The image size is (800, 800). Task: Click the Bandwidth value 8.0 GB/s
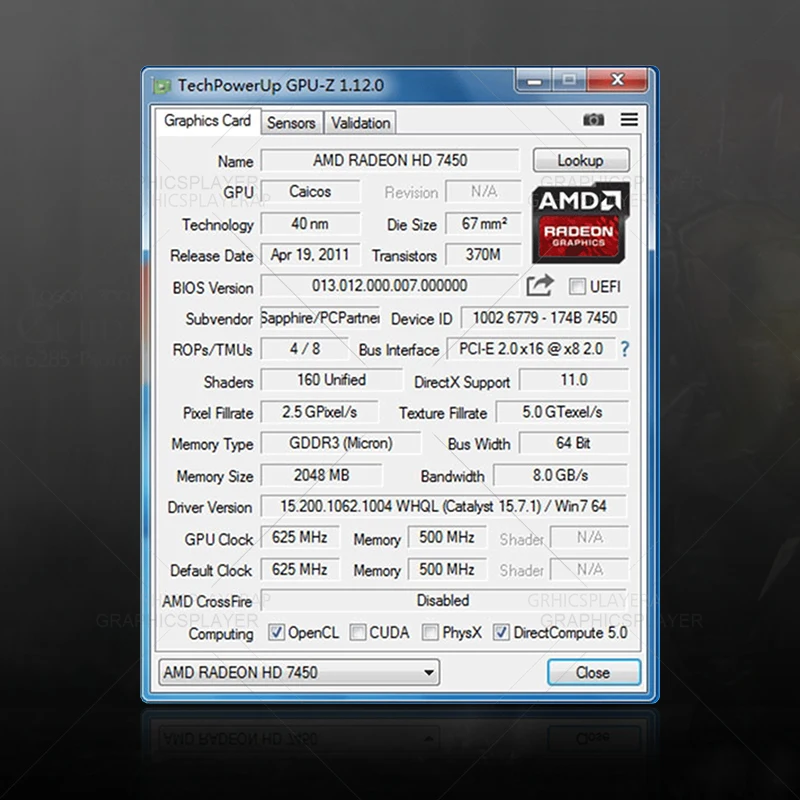pyautogui.click(x=561, y=475)
